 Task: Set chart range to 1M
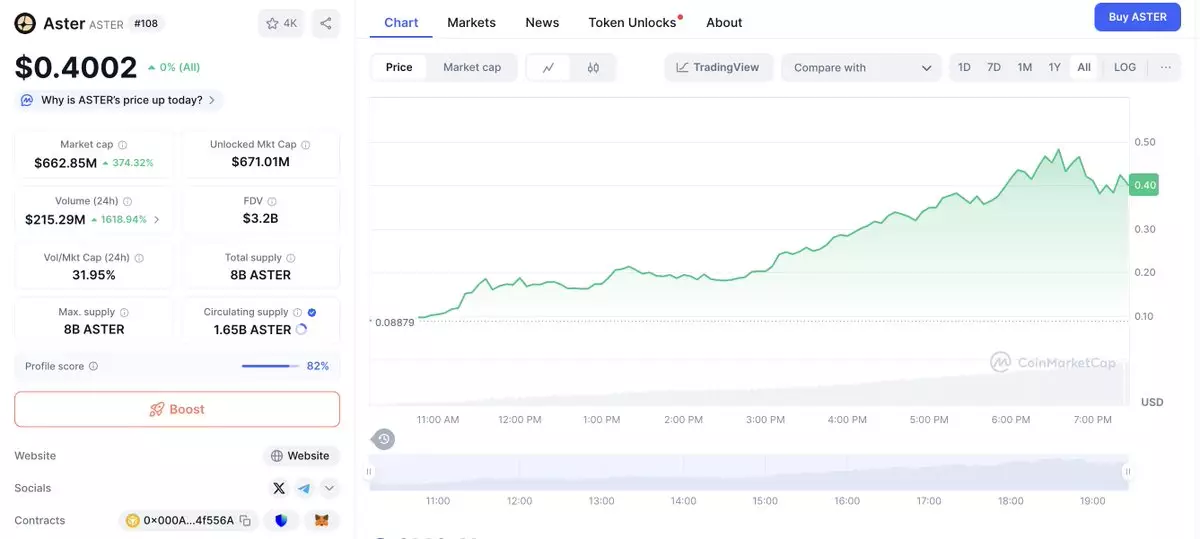(x=1025, y=67)
